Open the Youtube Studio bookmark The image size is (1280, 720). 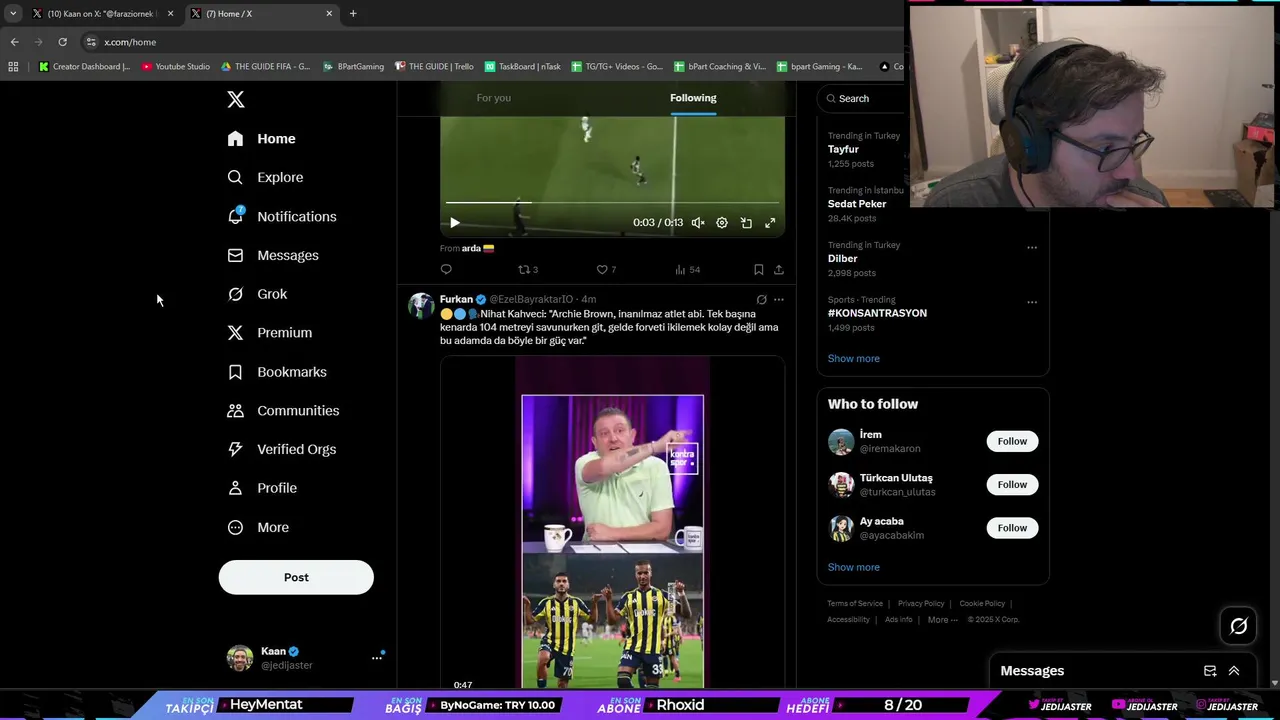[x=176, y=67]
